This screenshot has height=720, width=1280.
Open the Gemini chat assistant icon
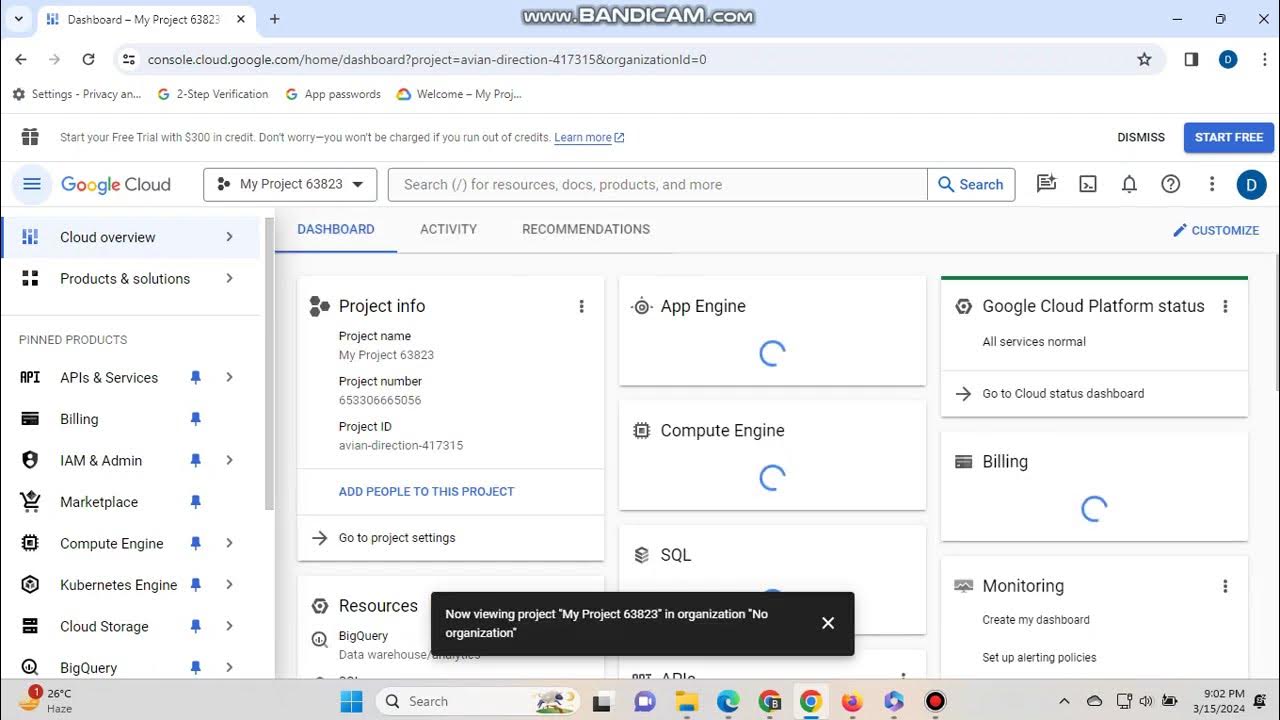tap(1047, 184)
